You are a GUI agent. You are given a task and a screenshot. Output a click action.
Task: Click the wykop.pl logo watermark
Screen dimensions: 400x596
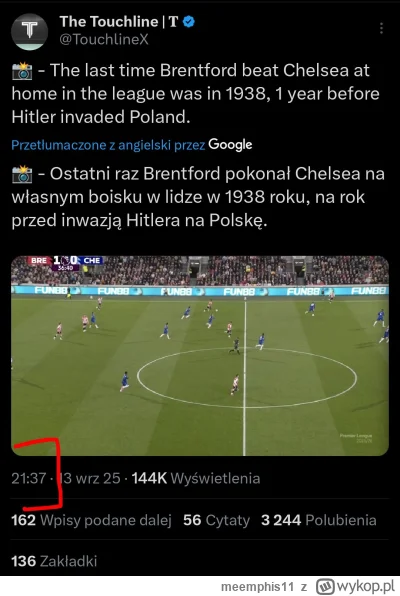click(x=355, y=586)
